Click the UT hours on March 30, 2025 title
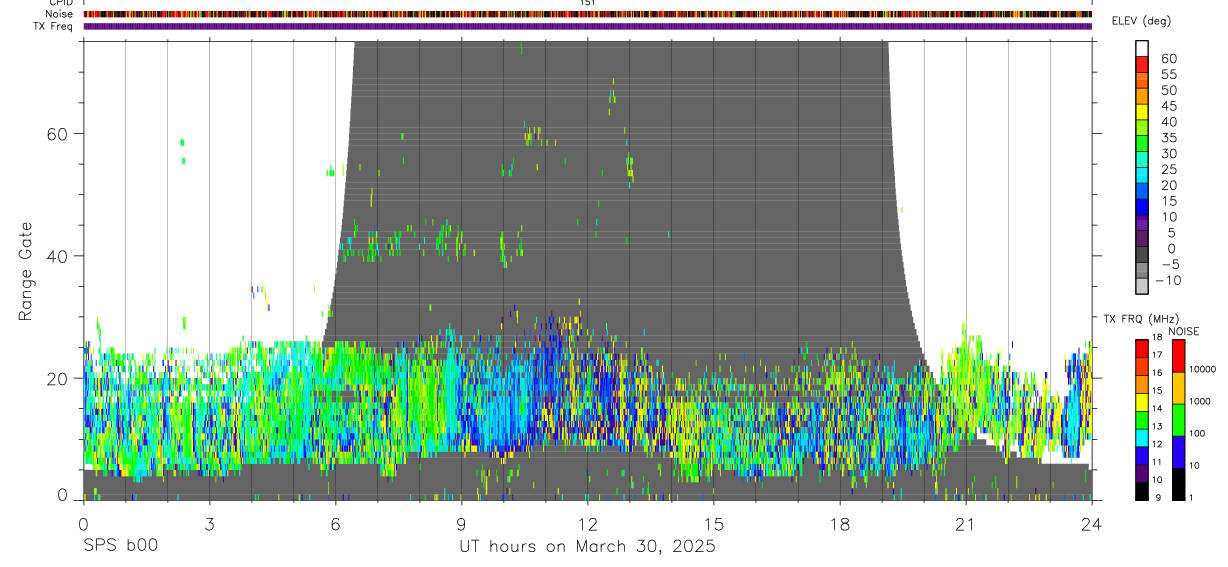The width and height of the screenshot is (1228, 567). click(587, 547)
